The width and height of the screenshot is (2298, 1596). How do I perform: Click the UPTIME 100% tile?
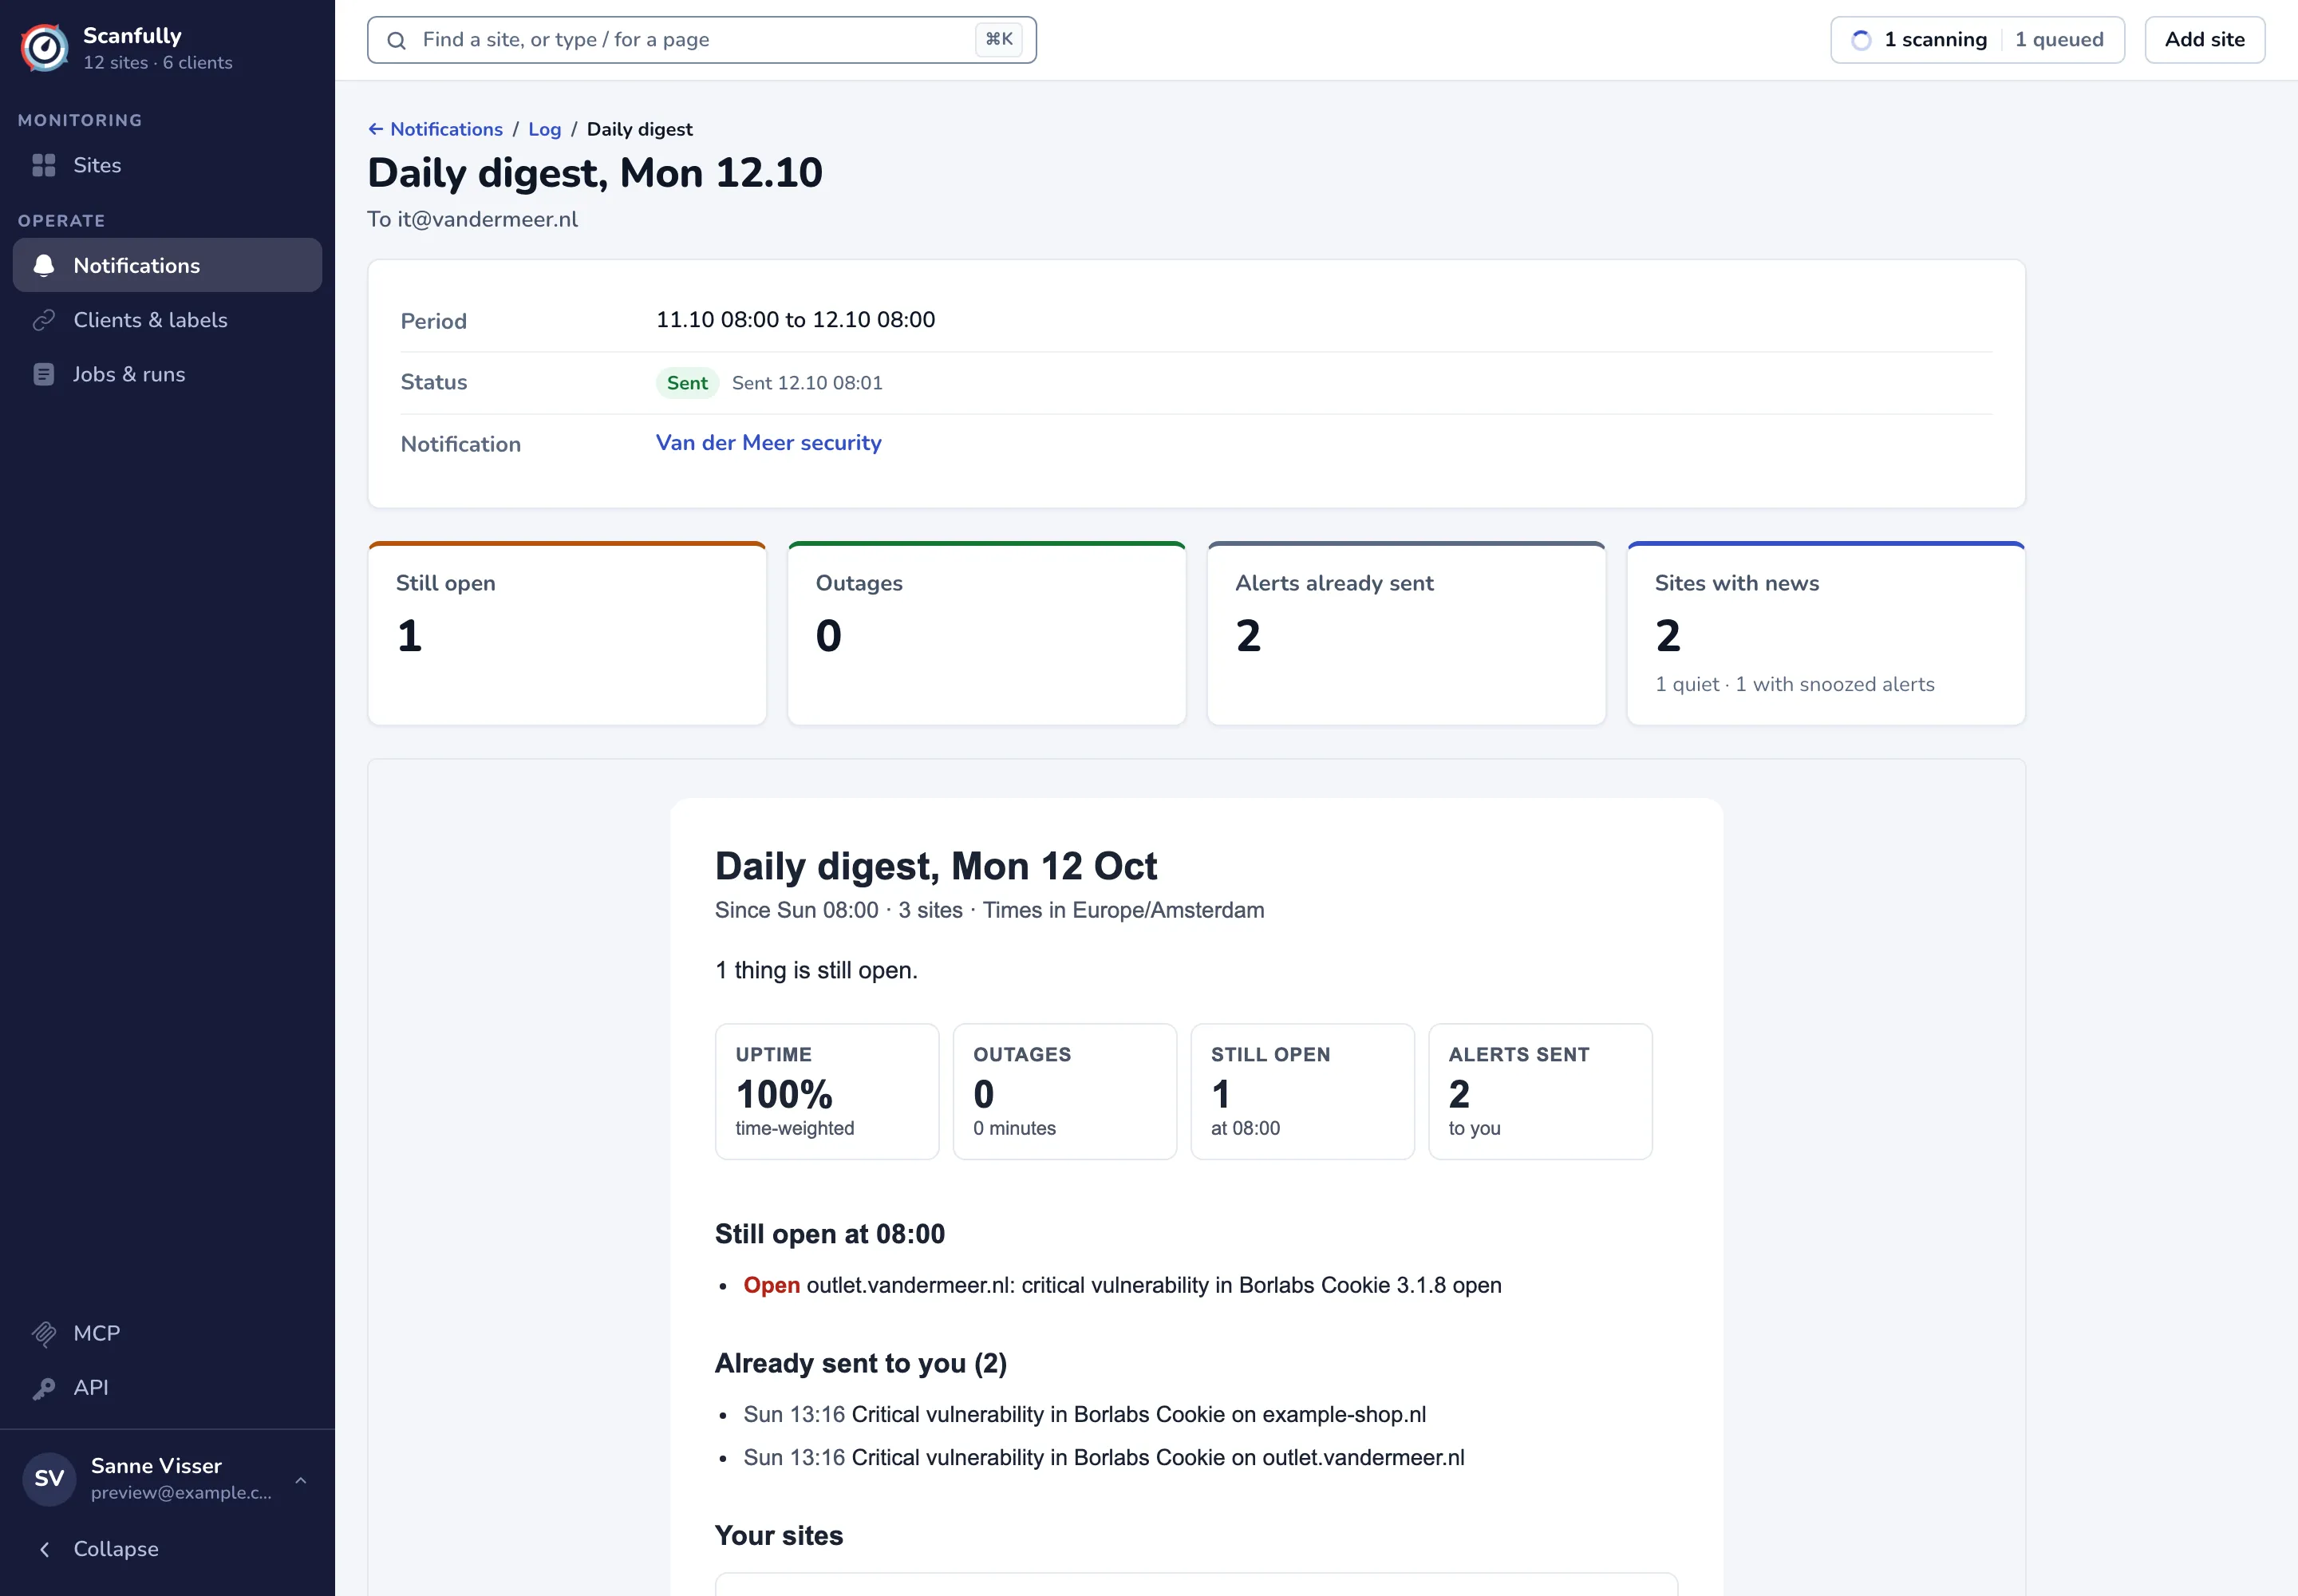tap(827, 1091)
